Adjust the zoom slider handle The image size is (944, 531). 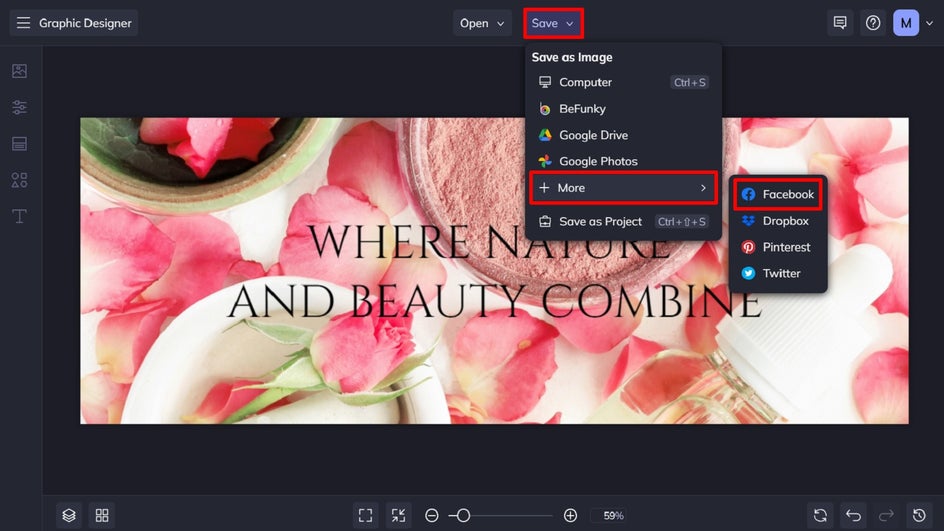[463, 515]
